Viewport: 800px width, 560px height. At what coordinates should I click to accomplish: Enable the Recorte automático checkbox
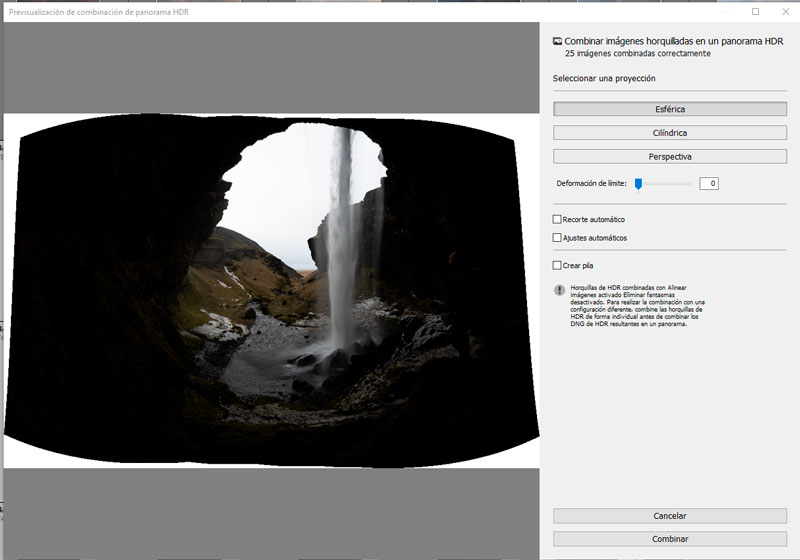click(x=558, y=219)
